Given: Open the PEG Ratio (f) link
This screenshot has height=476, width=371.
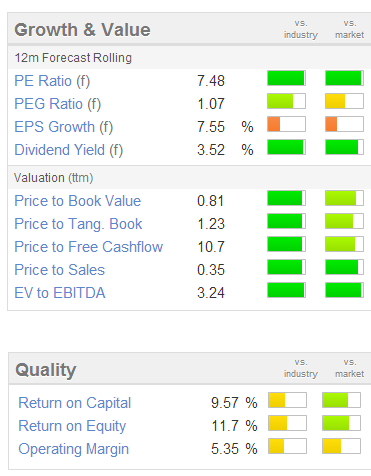Looking at the screenshot, I should (57, 104).
